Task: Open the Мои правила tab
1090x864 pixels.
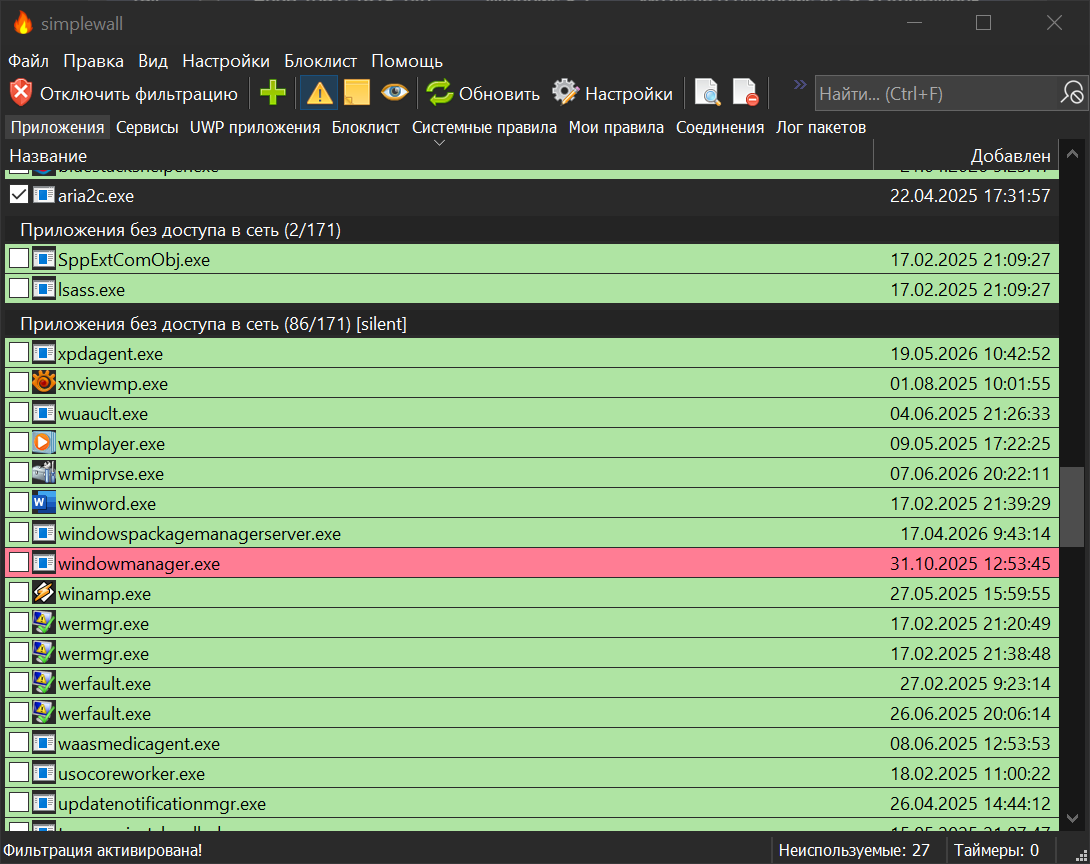Action: coord(616,127)
